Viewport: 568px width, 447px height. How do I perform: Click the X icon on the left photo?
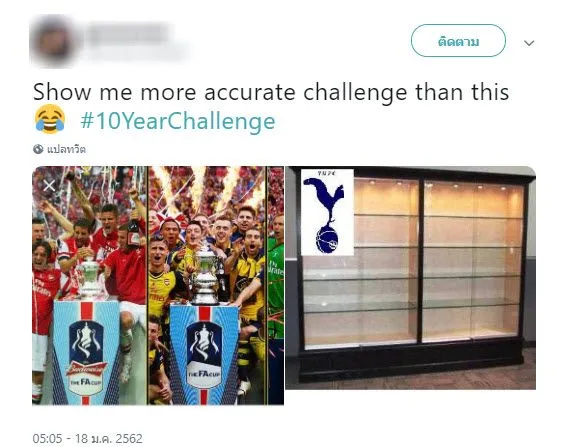tap(49, 185)
